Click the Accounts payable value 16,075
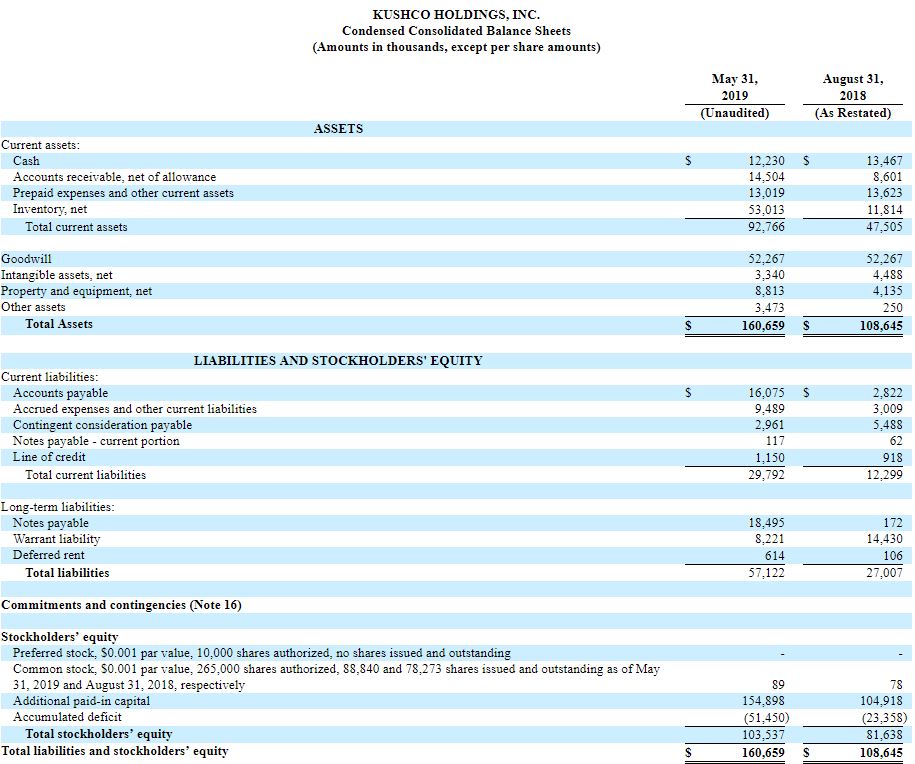 (766, 393)
